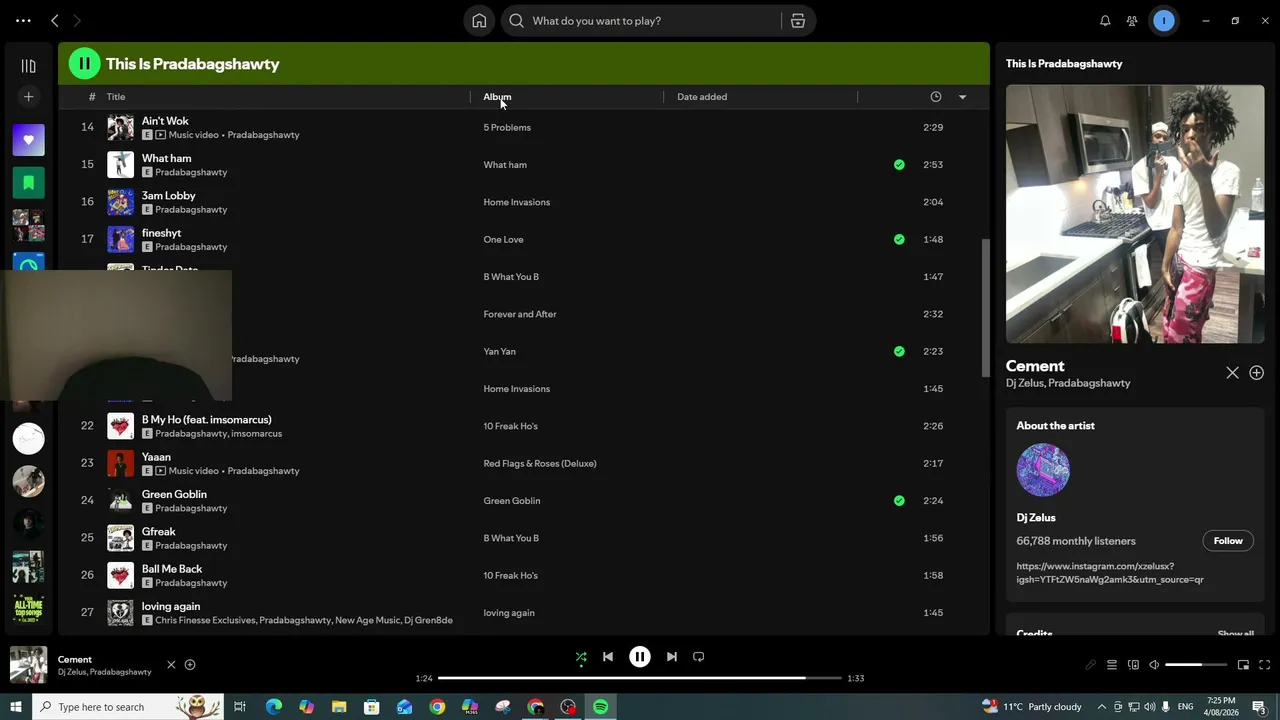Screen dimensions: 1280x720
Task: Sort tracks by the Album column
Action: click(x=497, y=97)
